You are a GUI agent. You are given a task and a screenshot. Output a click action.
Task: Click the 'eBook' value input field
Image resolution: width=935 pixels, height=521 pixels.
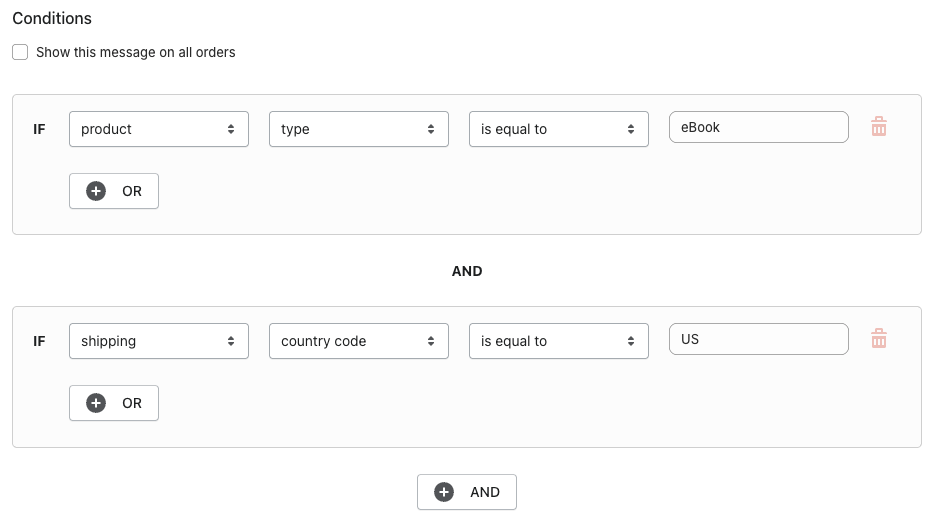pos(758,127)
